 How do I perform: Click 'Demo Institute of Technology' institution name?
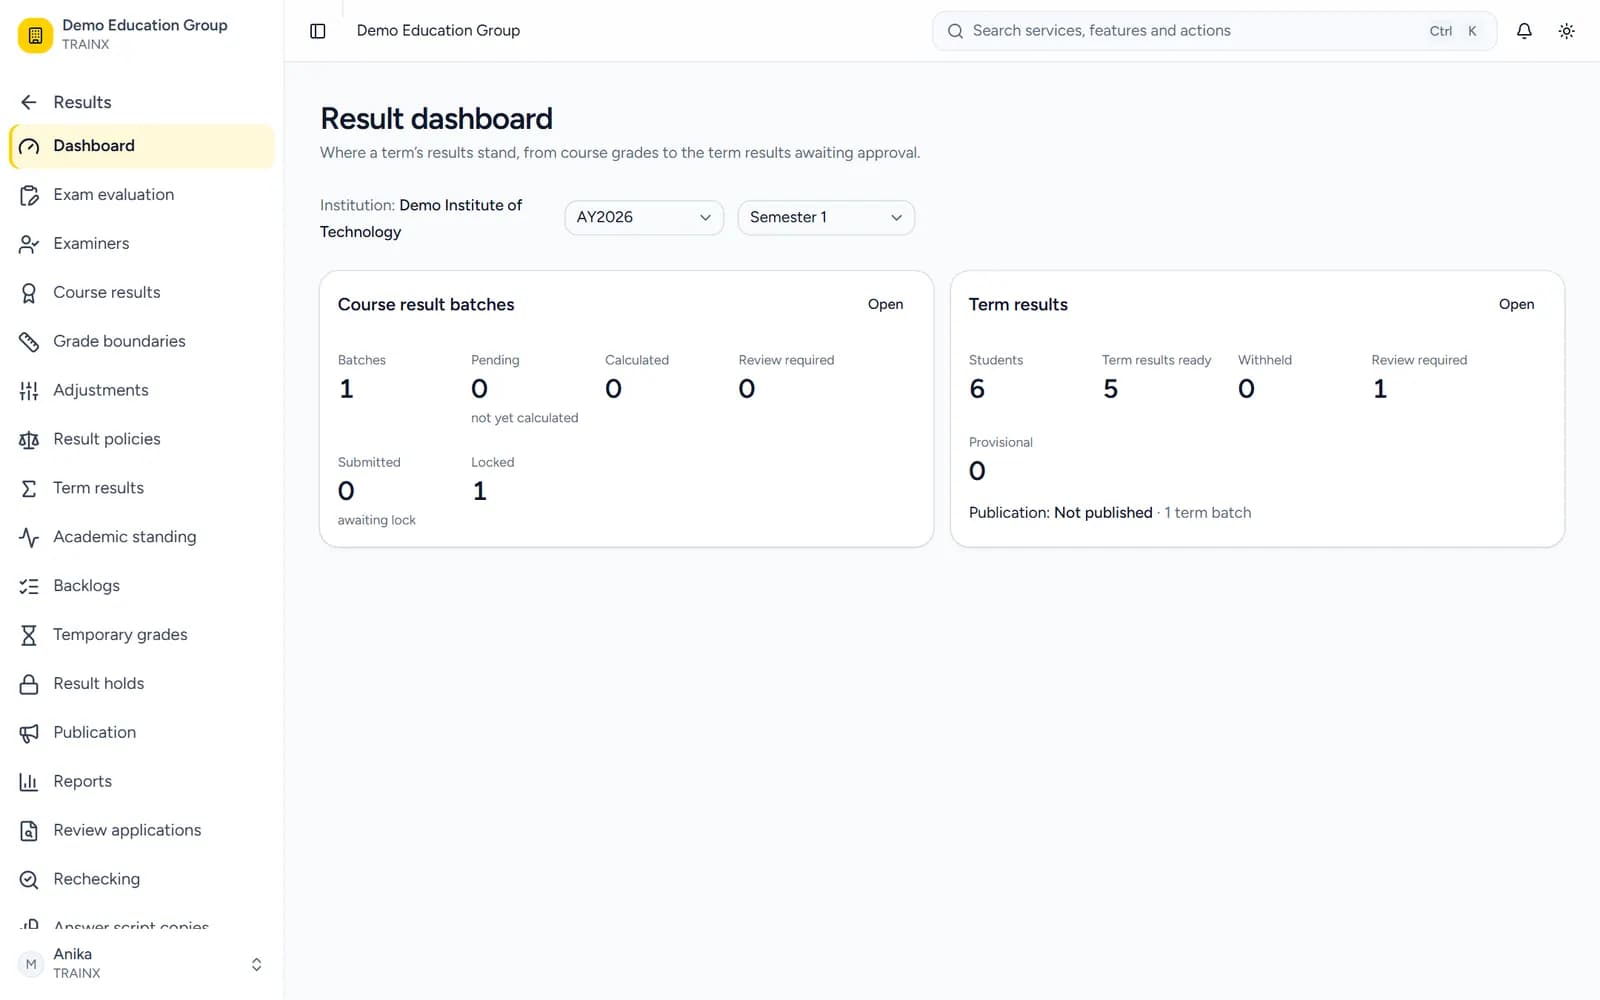tap(421, 218)
